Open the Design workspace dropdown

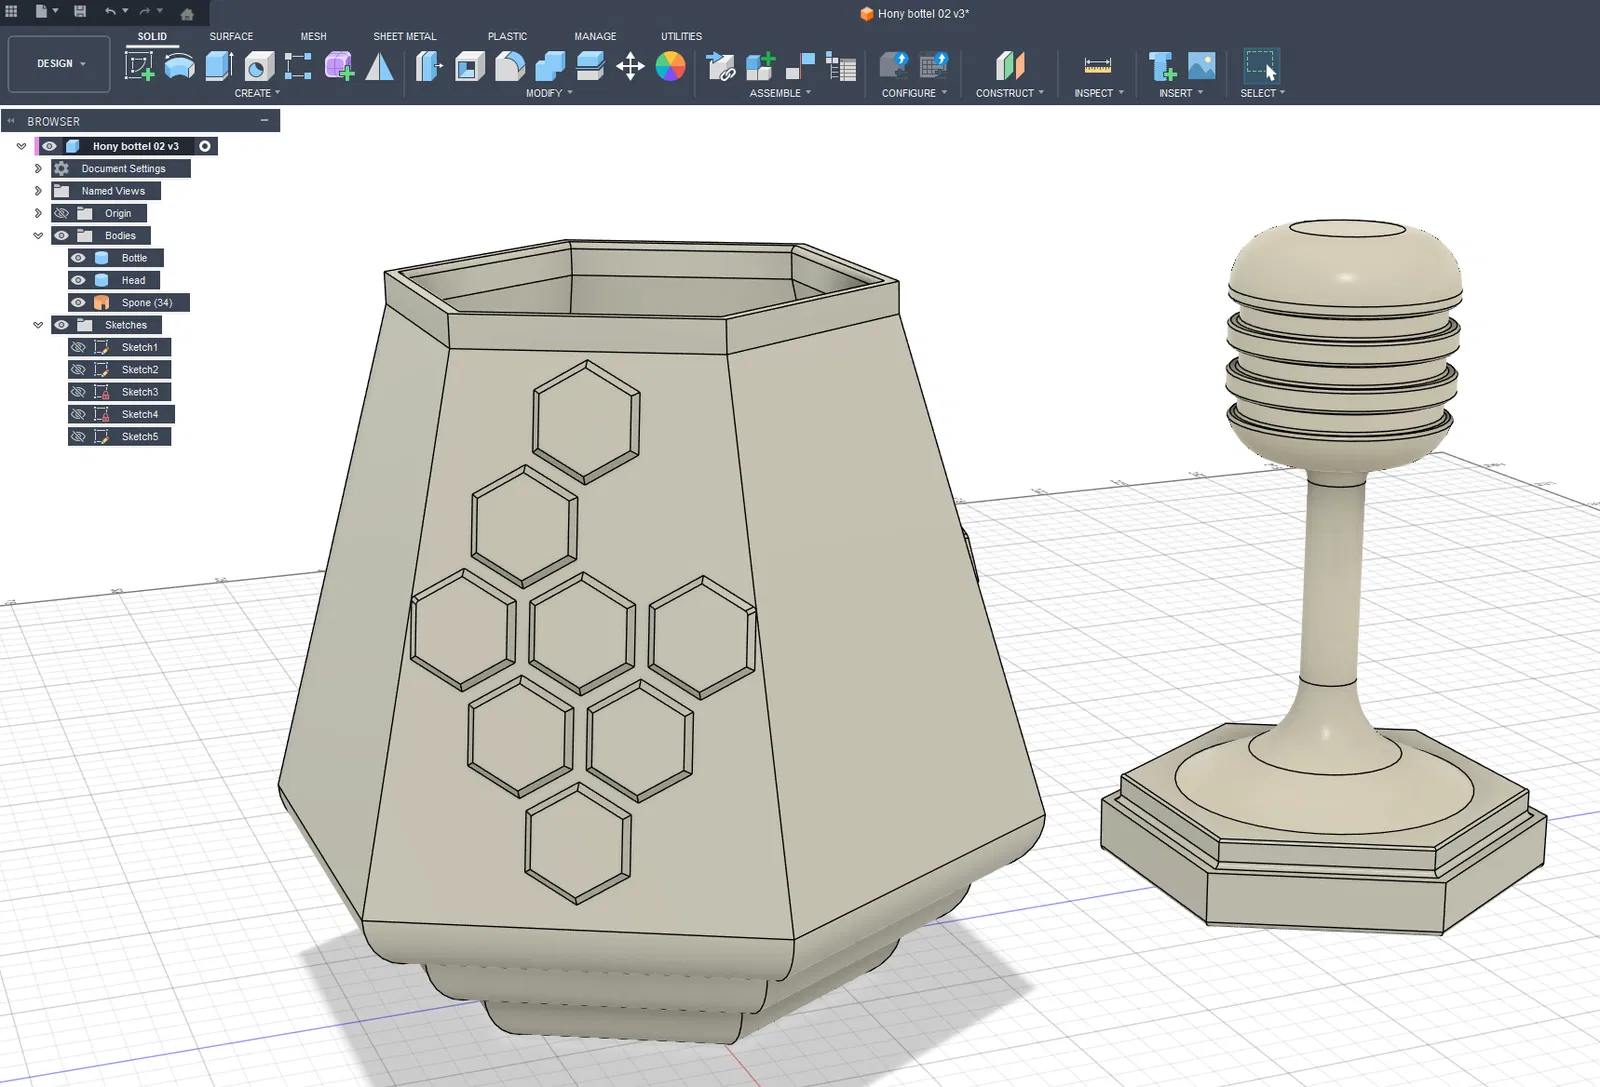tap(60, 64)
